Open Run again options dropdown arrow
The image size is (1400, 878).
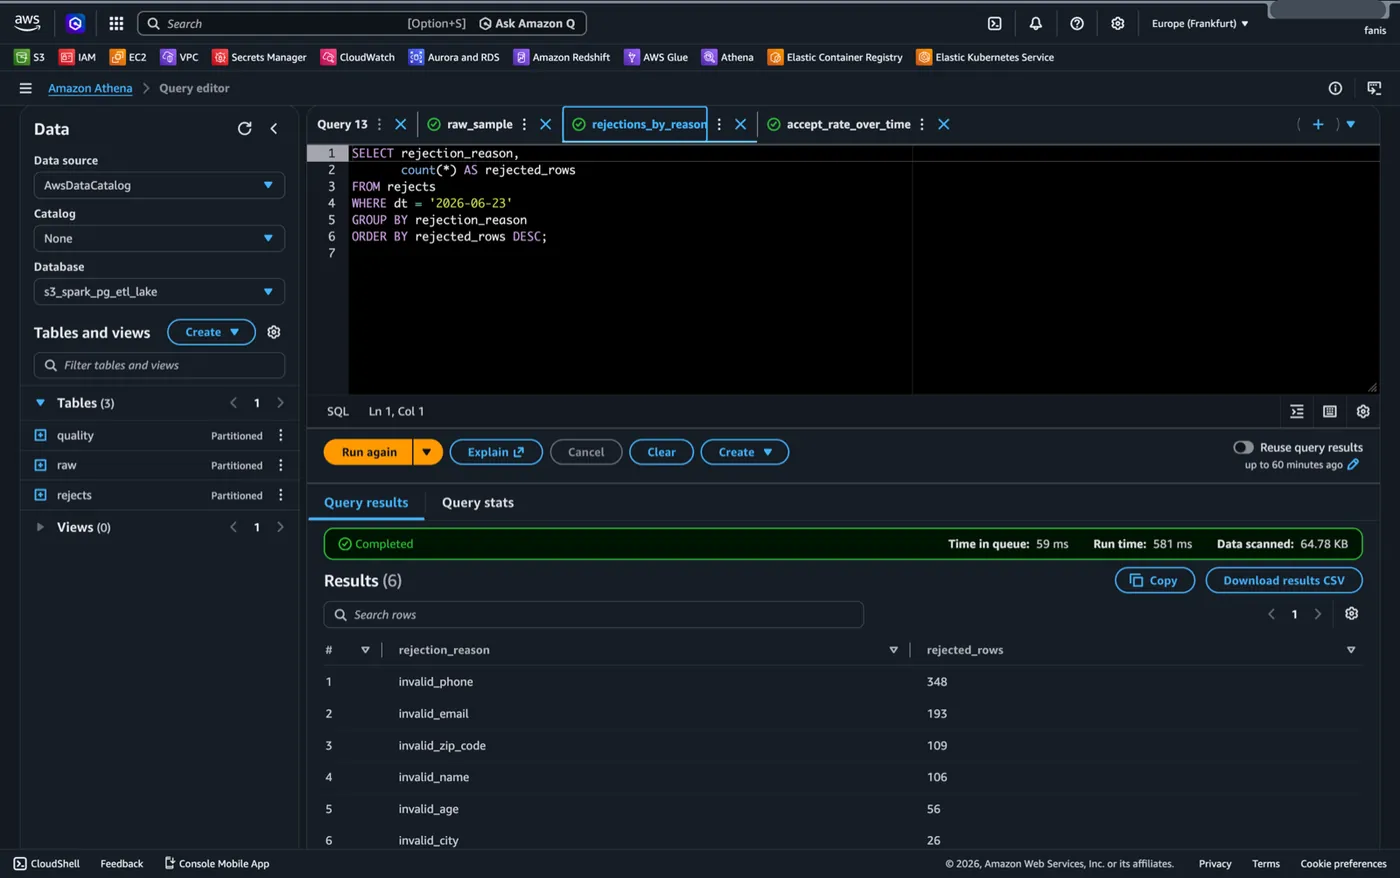(427, 452)
